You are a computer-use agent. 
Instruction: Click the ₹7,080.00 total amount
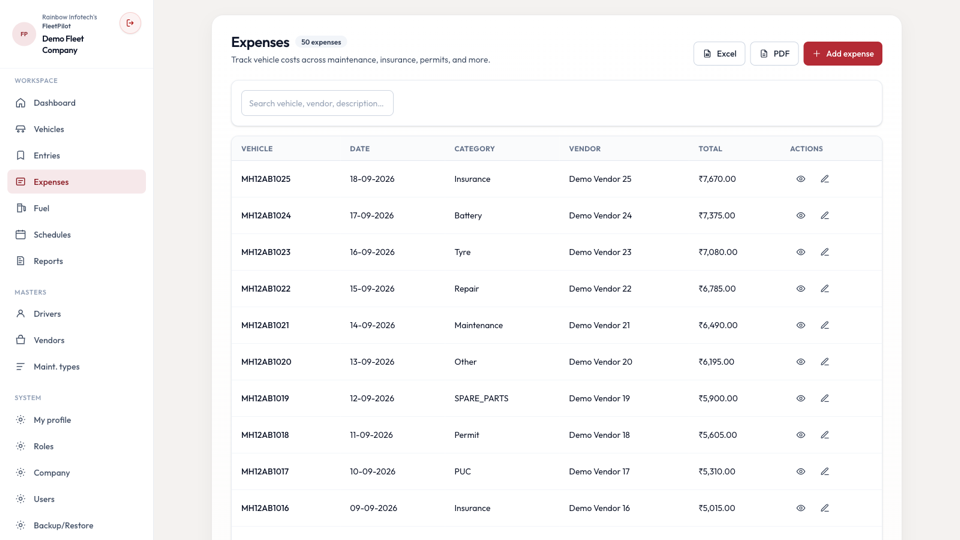[718, 252]
